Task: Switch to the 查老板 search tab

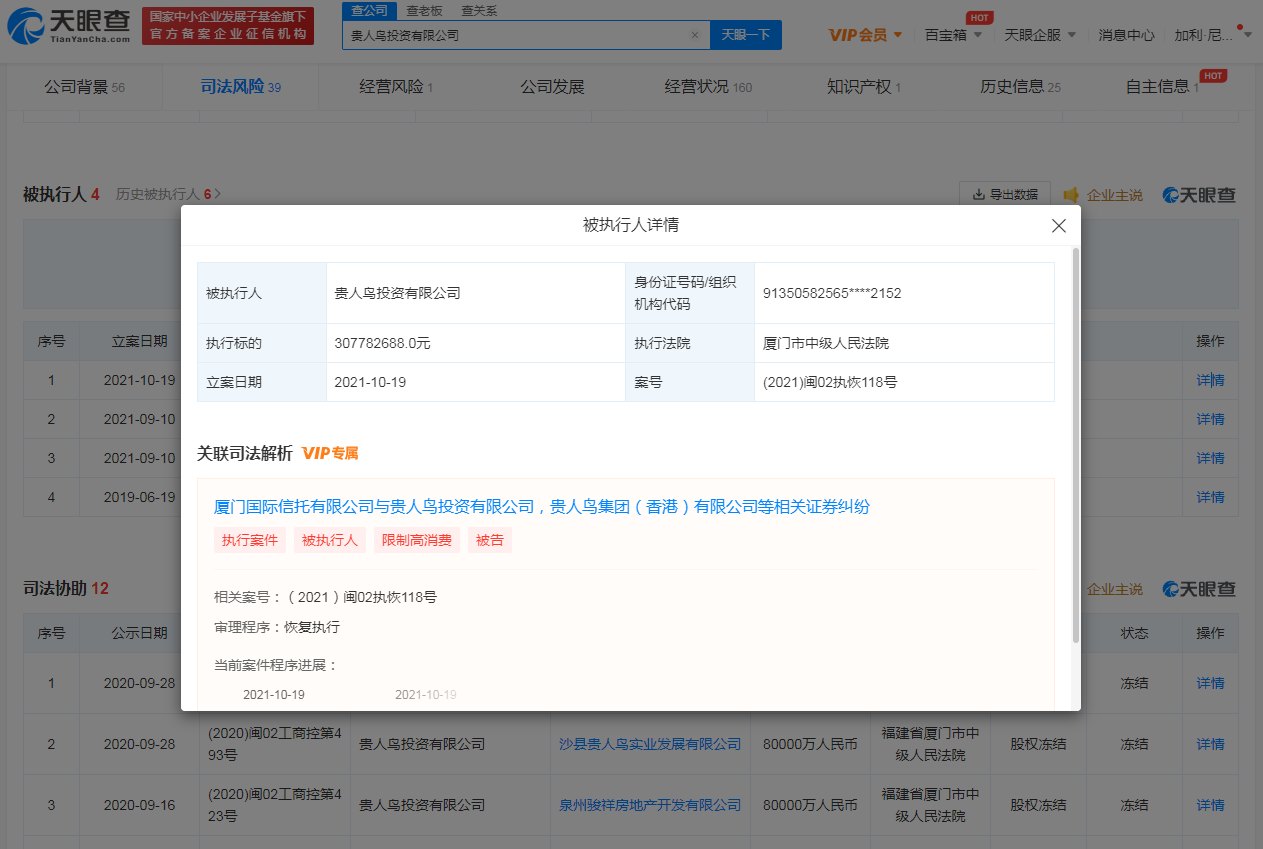Action: point(424,11)
